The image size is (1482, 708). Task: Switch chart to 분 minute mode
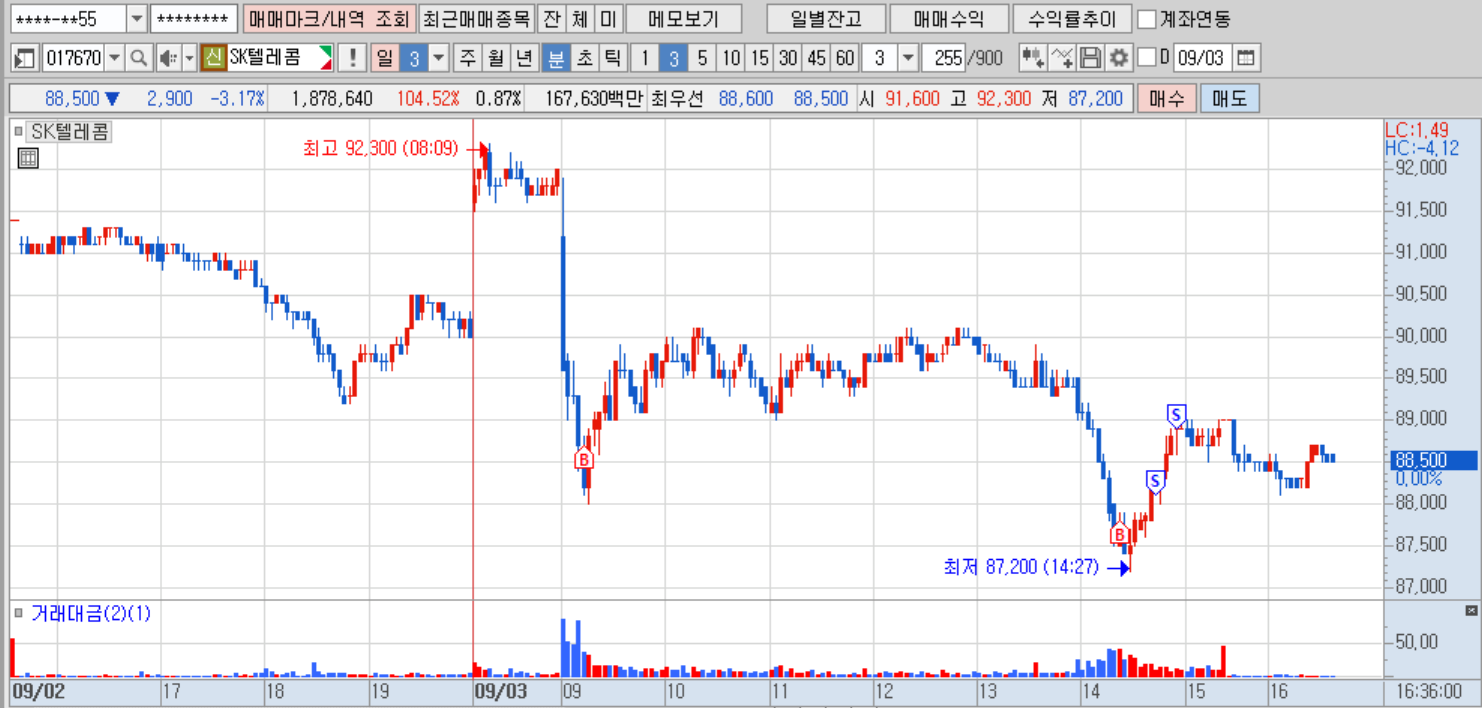(x=555, y=58)
